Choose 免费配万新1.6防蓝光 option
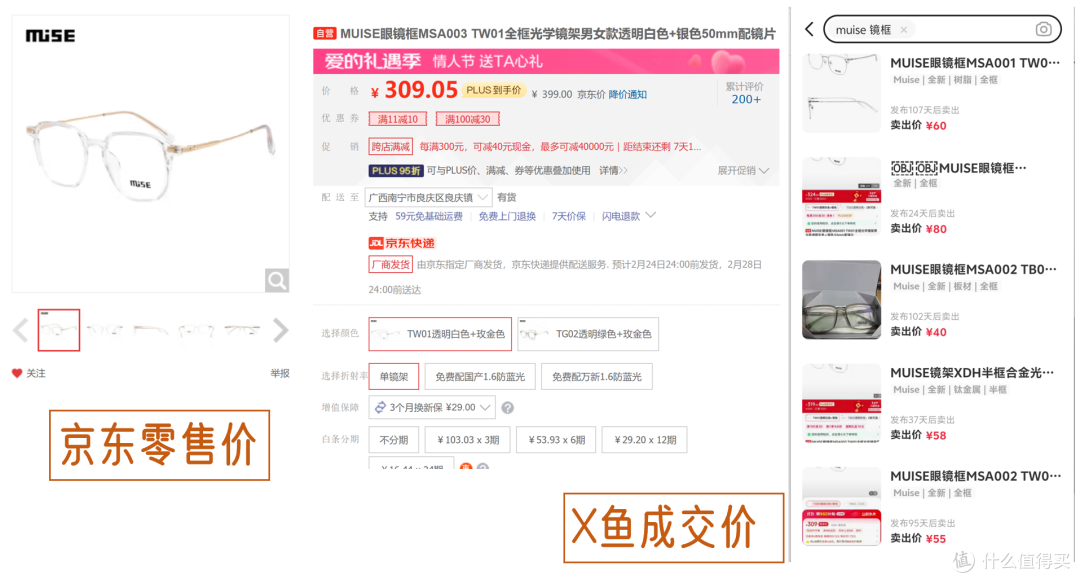Image resolution: width=1080 pixels, height=583 pixels. tap(596, 376)
